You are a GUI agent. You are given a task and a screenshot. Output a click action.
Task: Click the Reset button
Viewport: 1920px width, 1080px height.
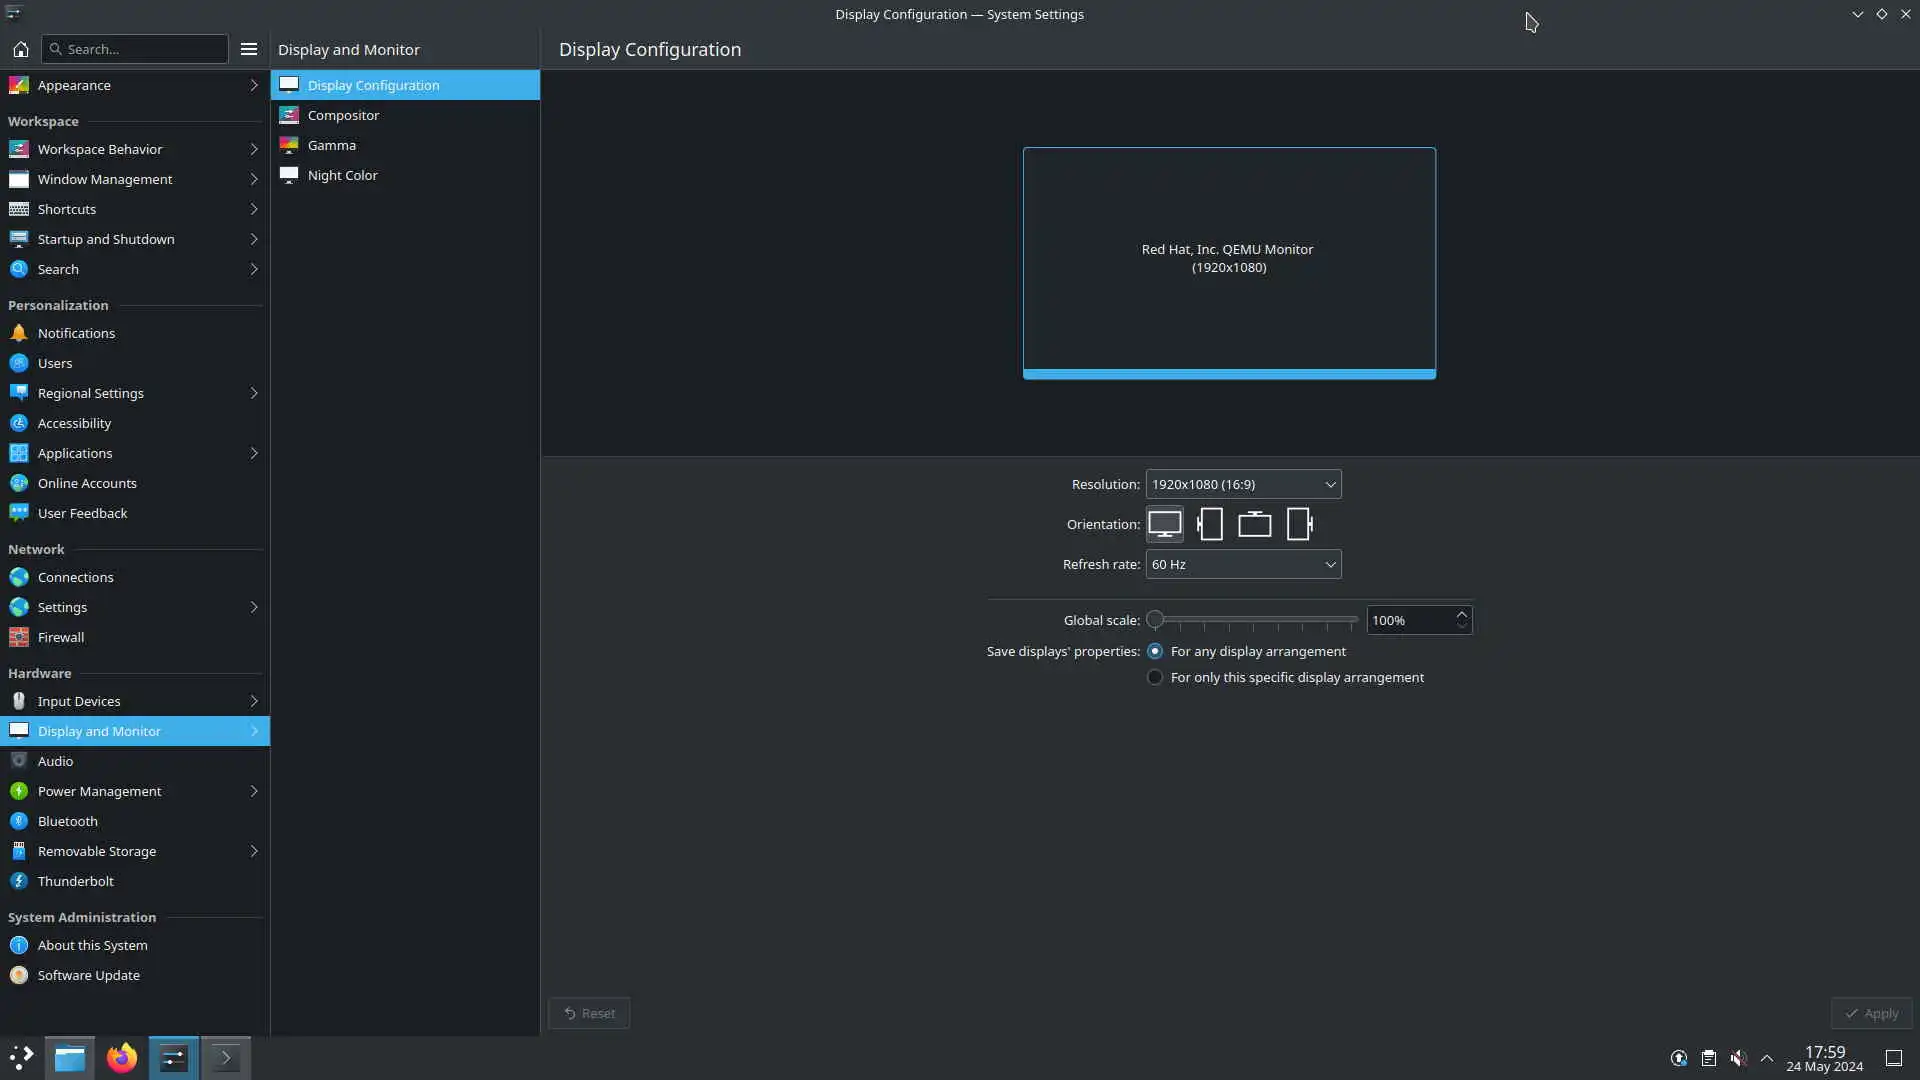coord(589,1013)
